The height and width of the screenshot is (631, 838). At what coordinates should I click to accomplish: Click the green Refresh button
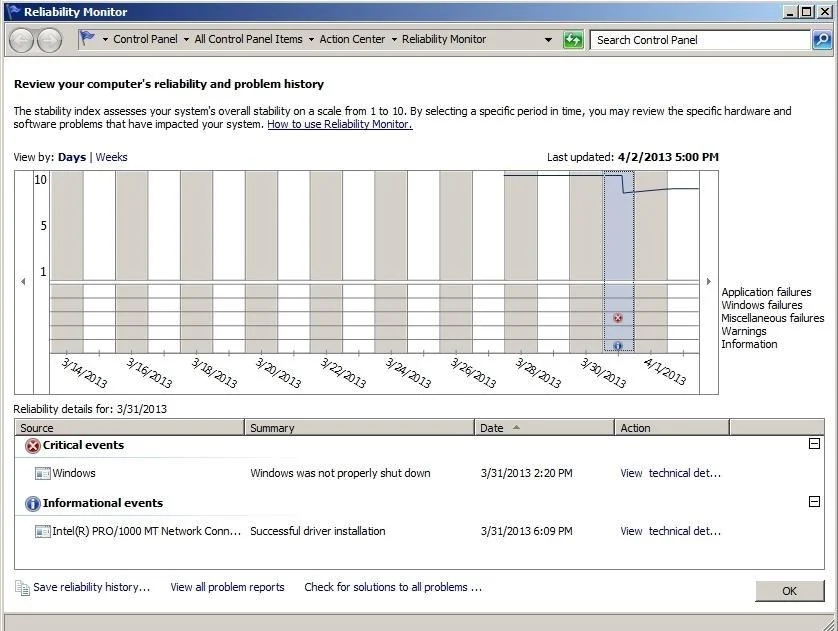click(x=573, y=40)
